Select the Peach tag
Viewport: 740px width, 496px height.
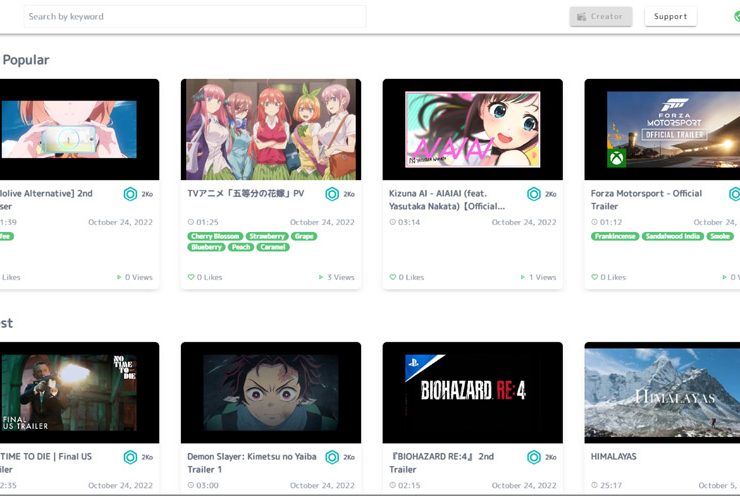(241, 247)
